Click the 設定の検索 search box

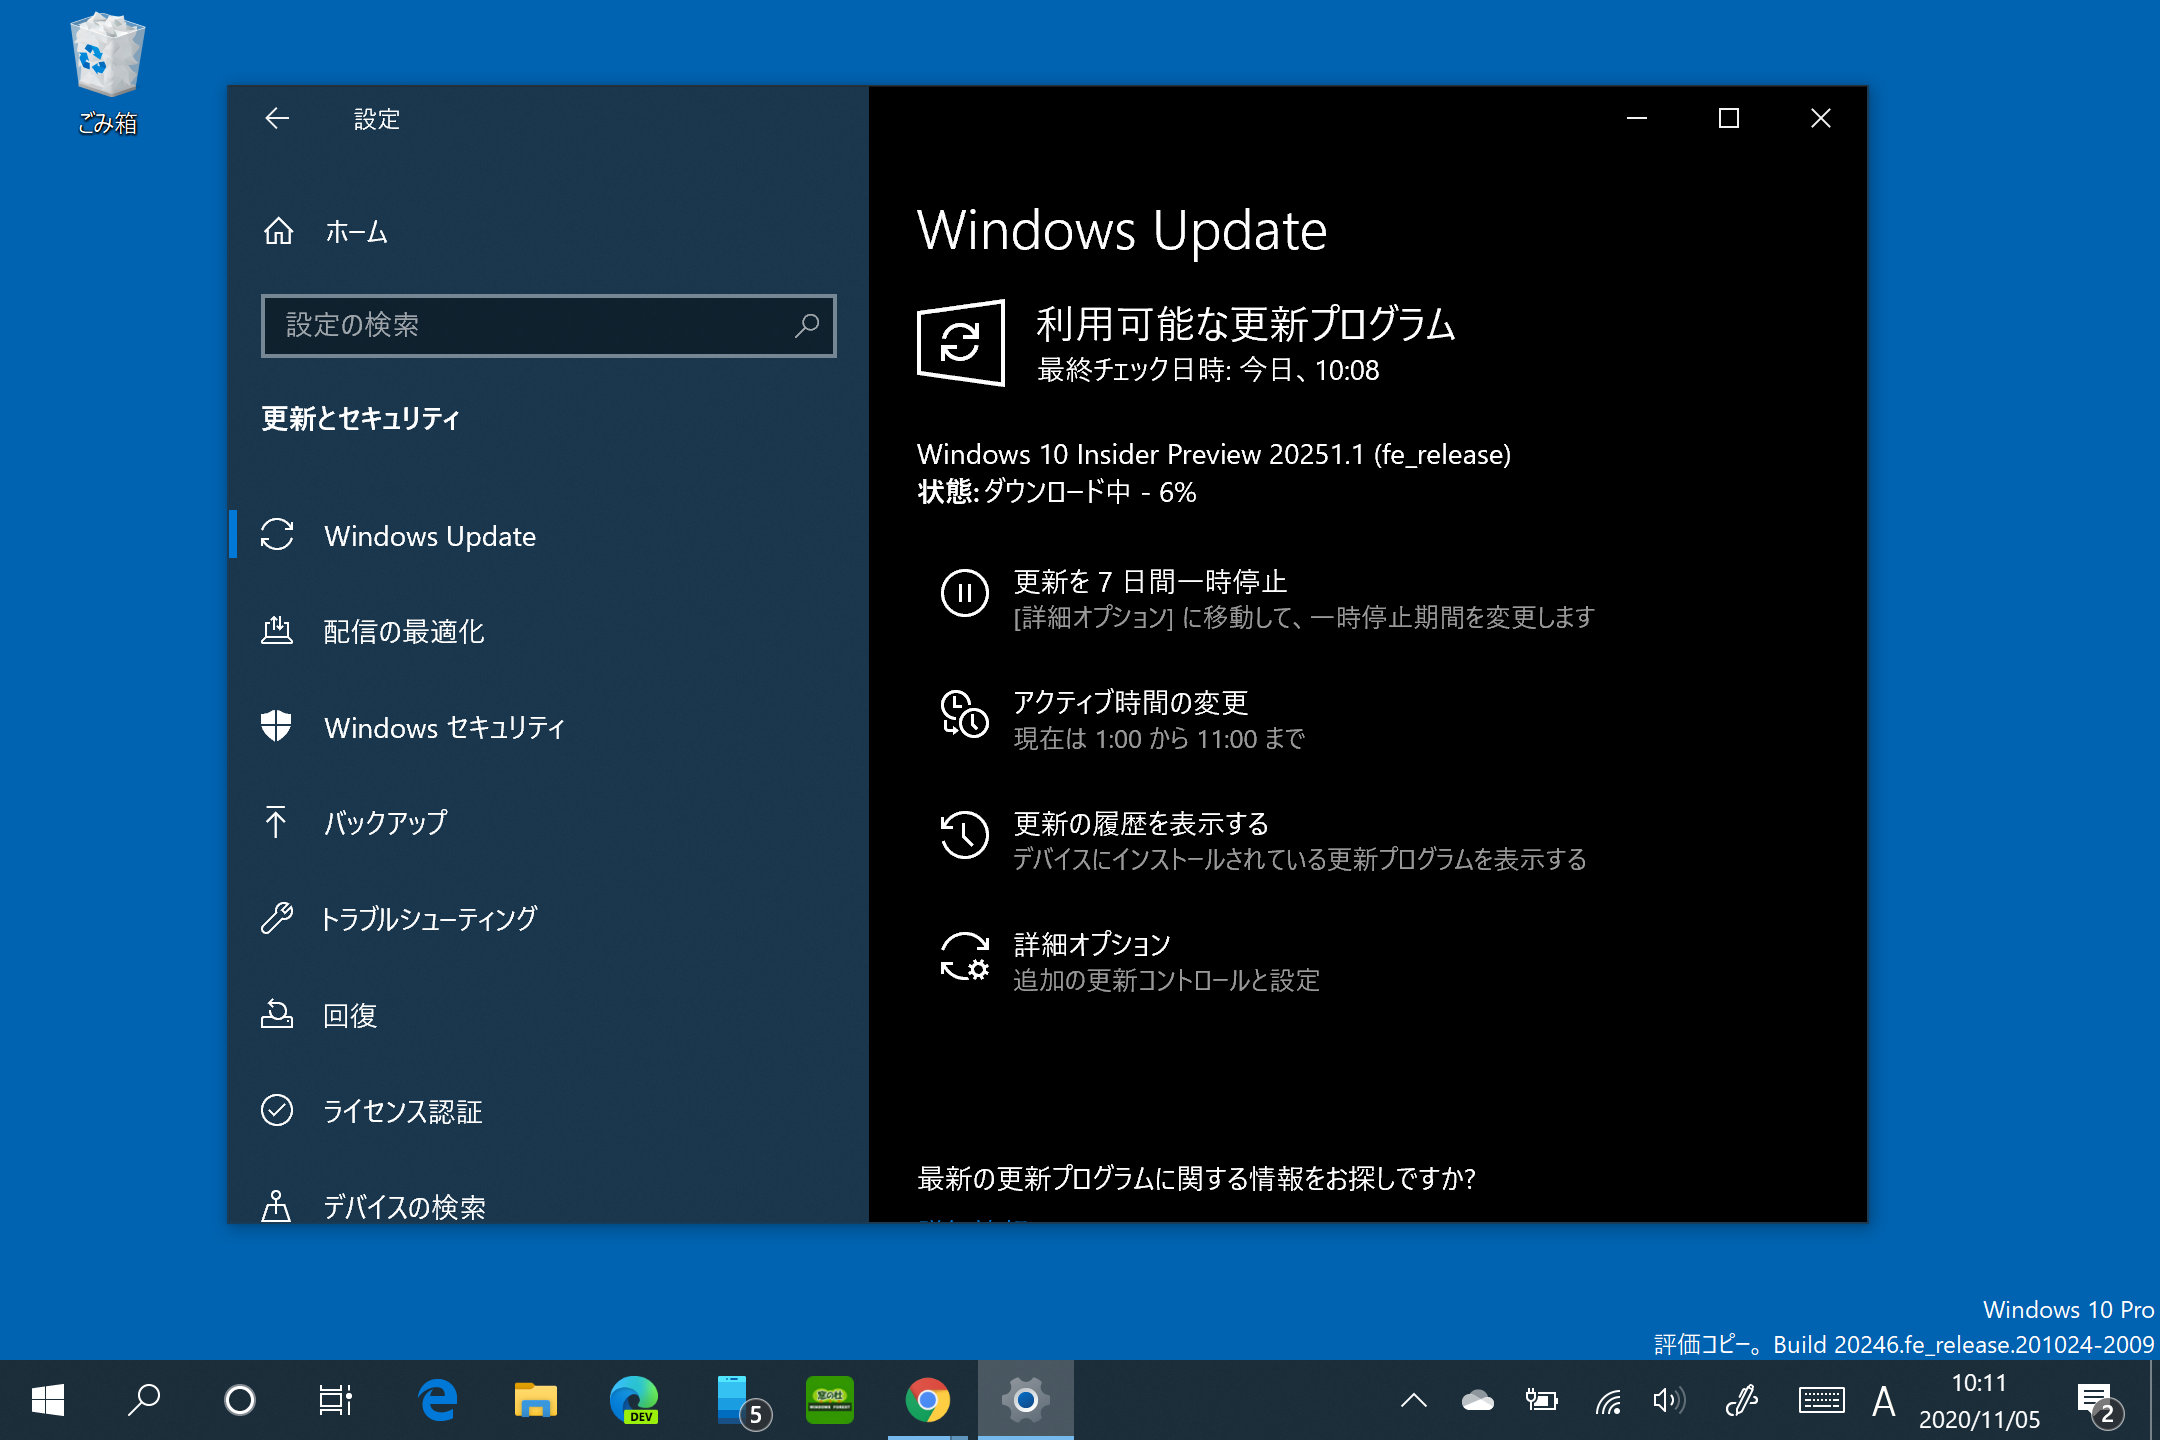tap(548, 325)
